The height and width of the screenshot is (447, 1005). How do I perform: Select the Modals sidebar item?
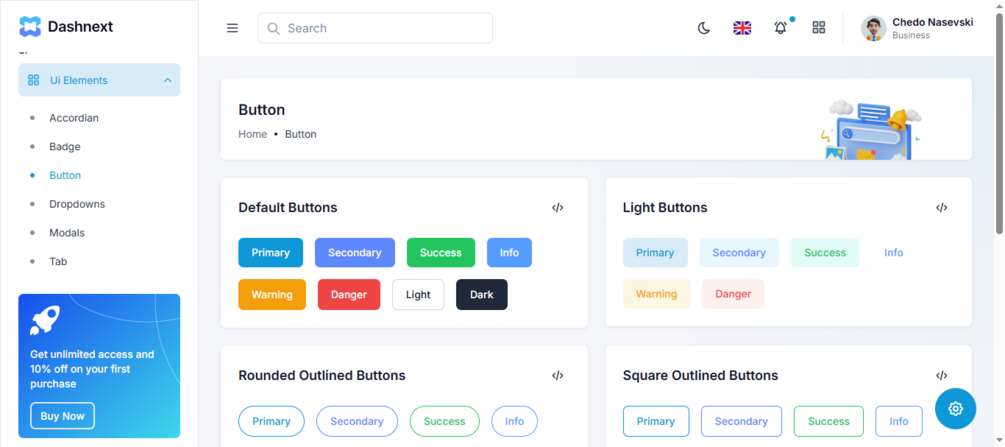(67, 233)
